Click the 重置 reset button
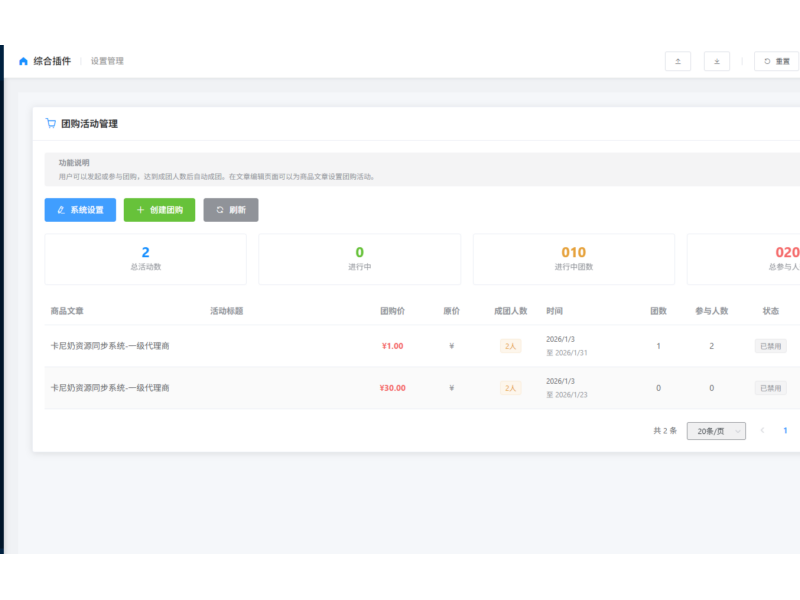The image size is (800, 600). (777, 61)
